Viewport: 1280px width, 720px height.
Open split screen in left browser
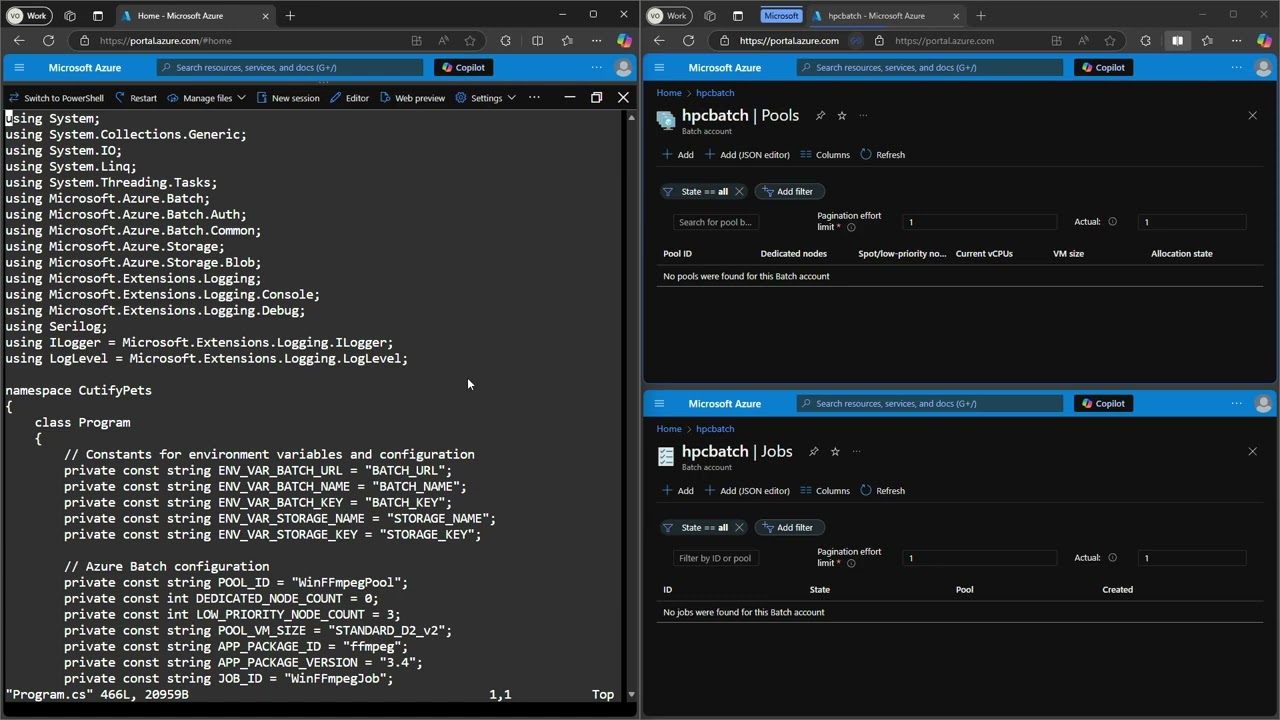tap(537, 41)
